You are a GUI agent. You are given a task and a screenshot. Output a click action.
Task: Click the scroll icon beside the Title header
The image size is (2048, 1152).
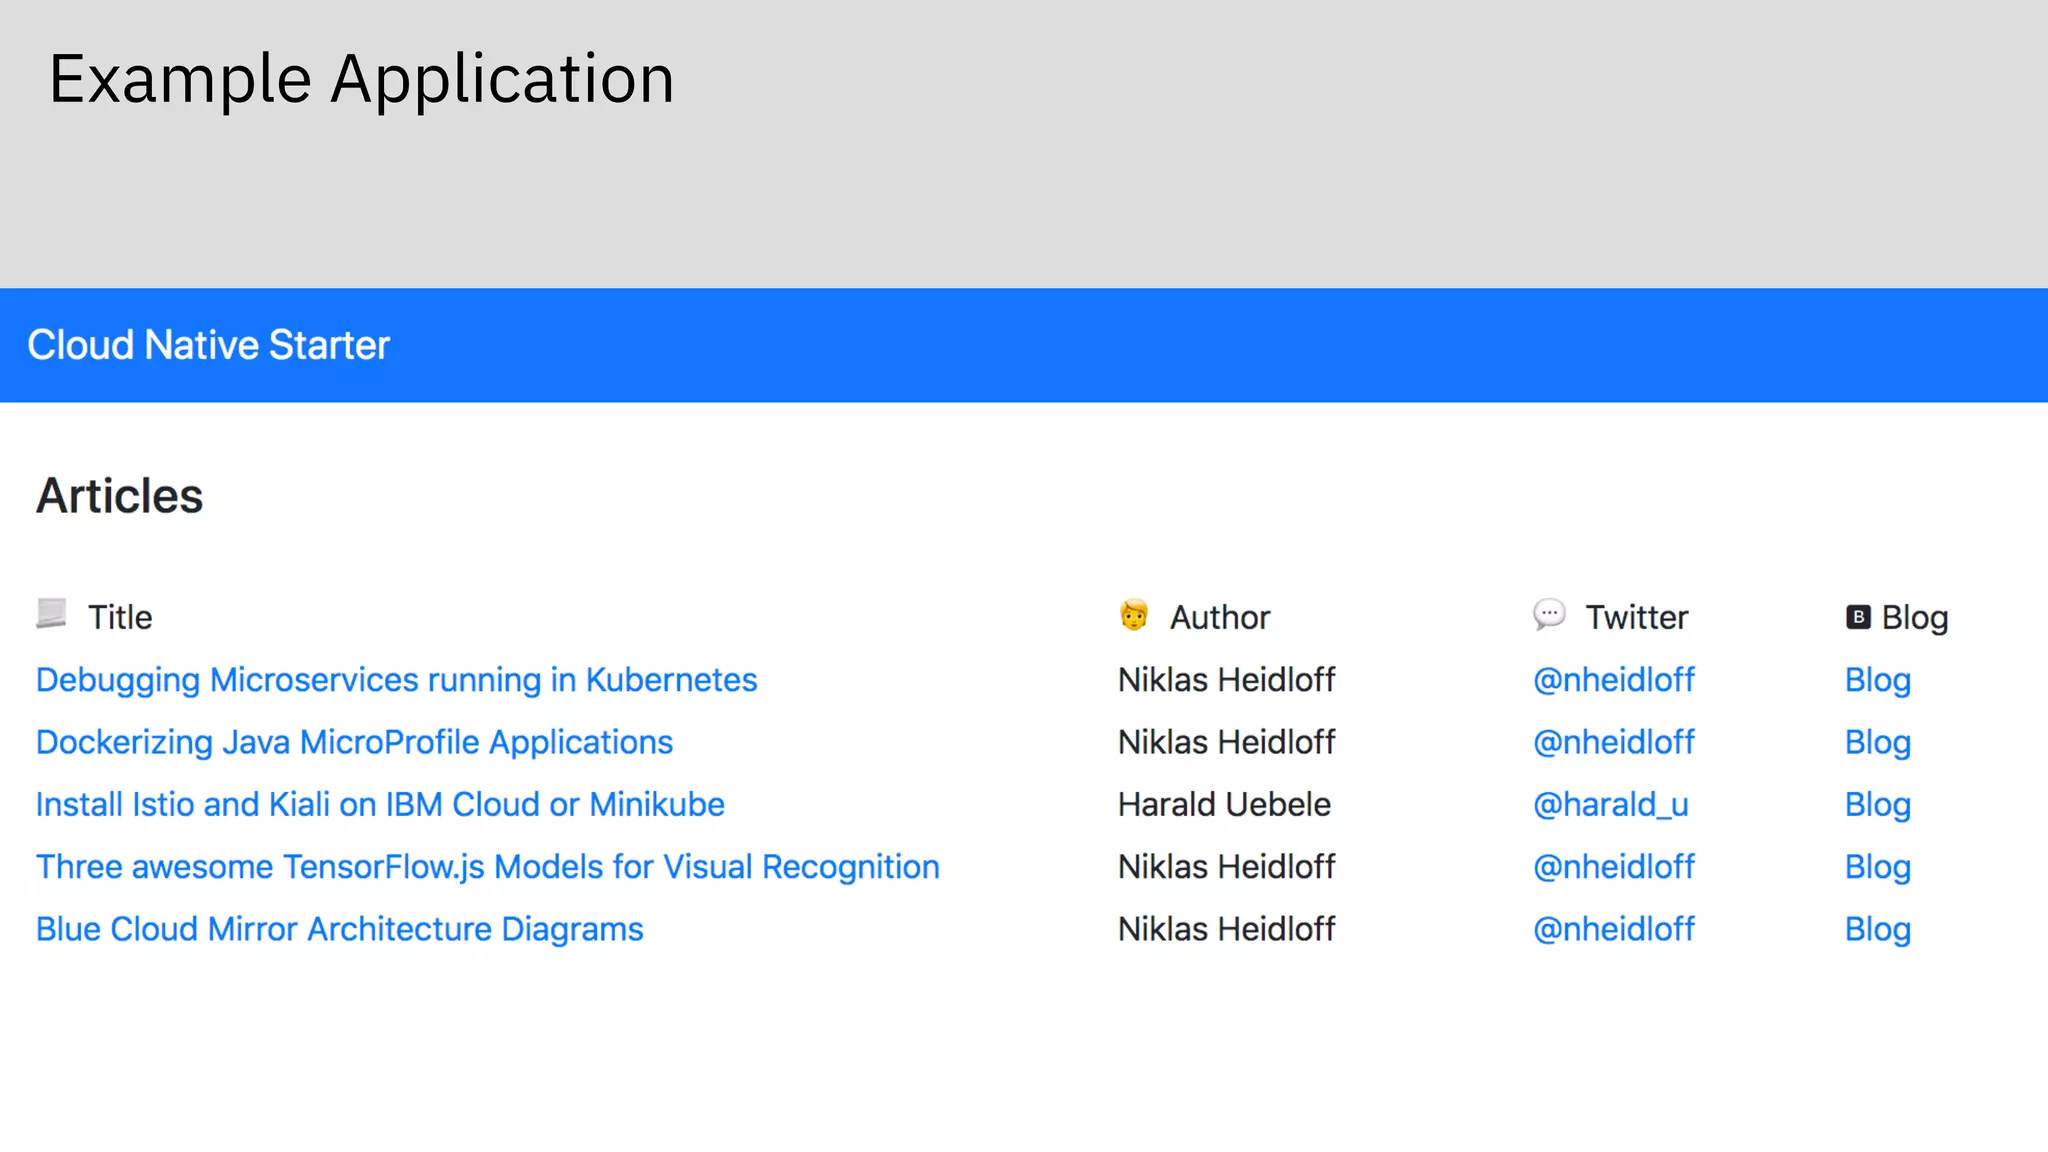[x=51, y=614]
